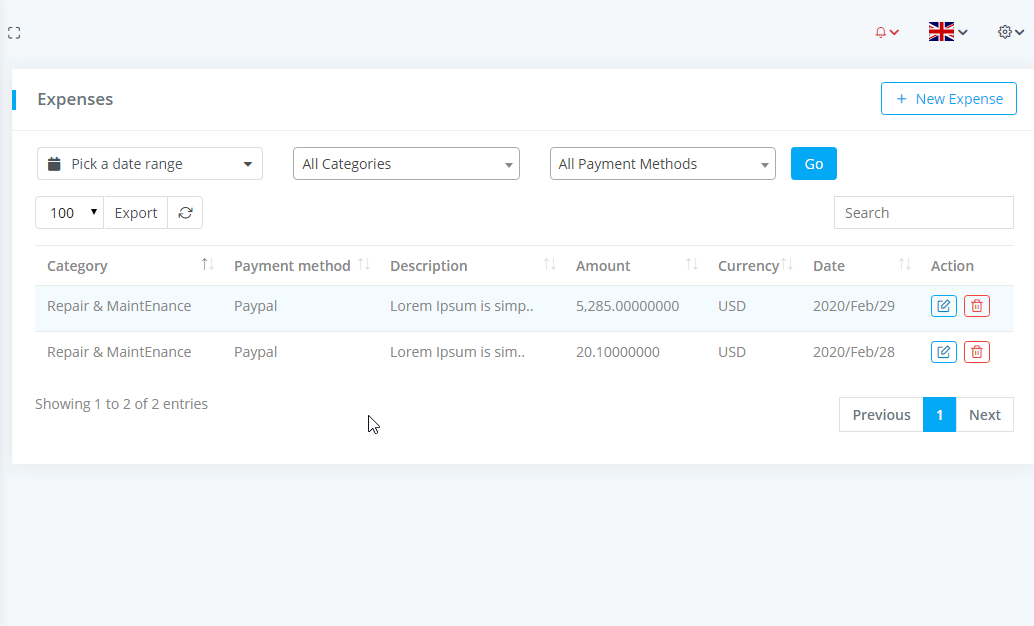
Task: Delete the 20.10 expense entry
Action: pos(977,352)
